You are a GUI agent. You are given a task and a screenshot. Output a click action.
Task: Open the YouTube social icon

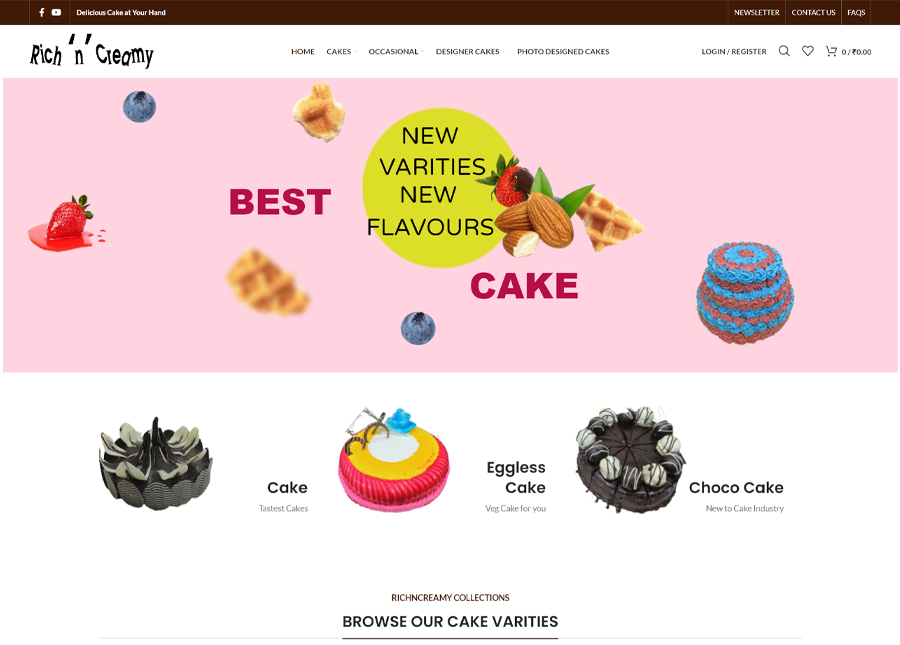pyautogui.click(x=56, y=12)
